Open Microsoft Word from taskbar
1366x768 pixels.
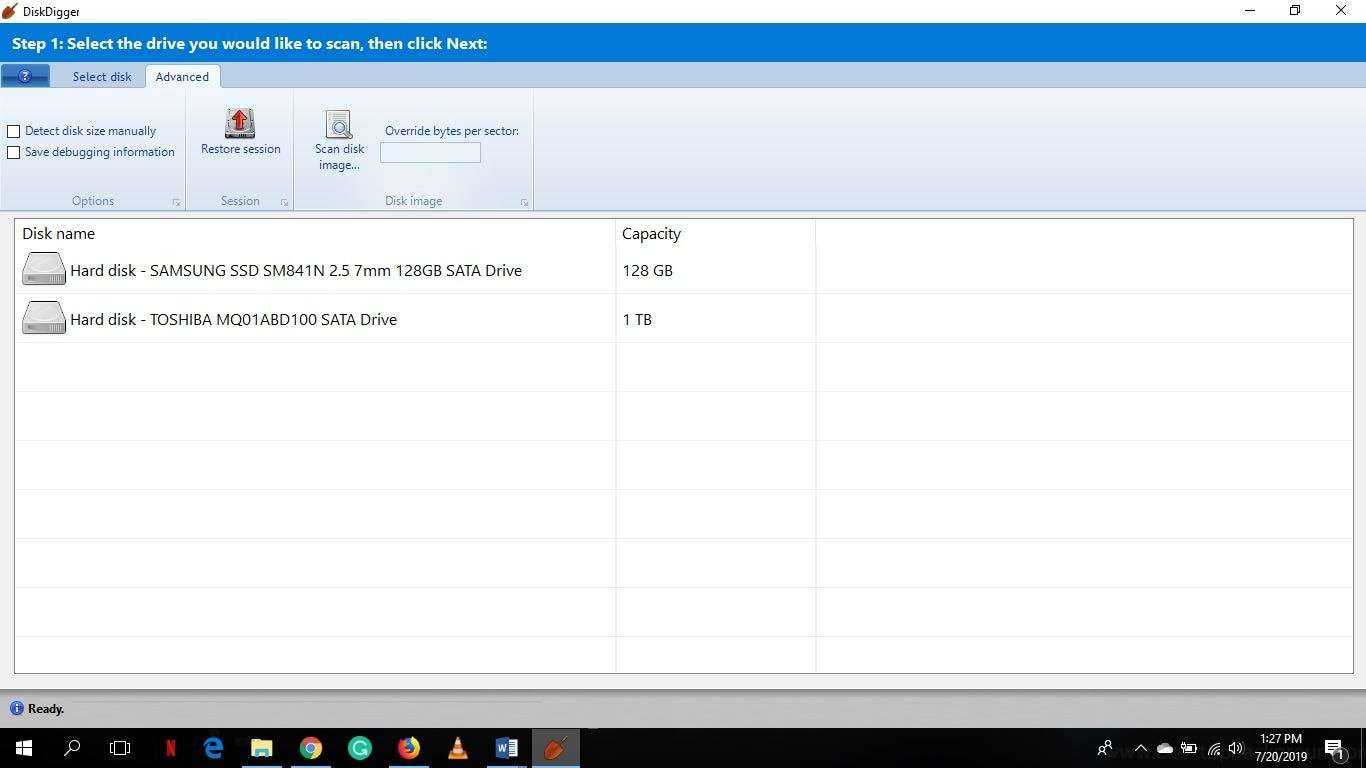506,748
